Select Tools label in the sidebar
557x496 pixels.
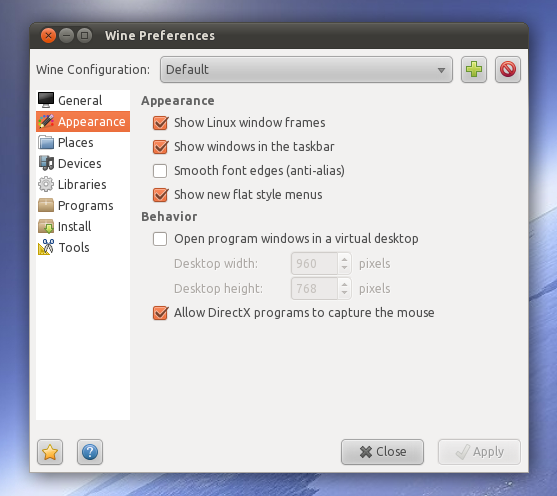pos(74,247)
